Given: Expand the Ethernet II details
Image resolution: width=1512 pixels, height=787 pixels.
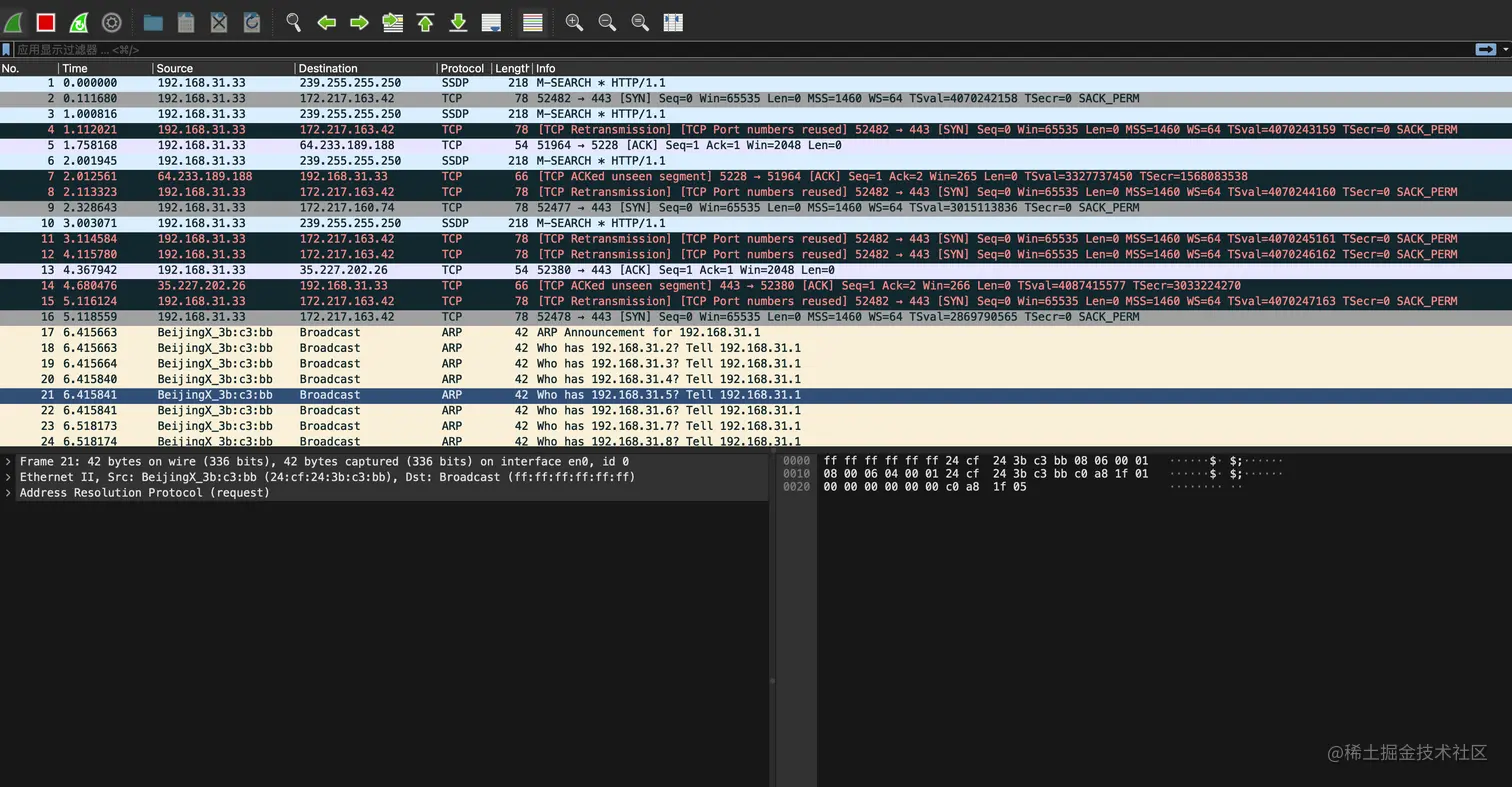Looking at the screenshot, I should pyautogui.click(x=8, y=477).
